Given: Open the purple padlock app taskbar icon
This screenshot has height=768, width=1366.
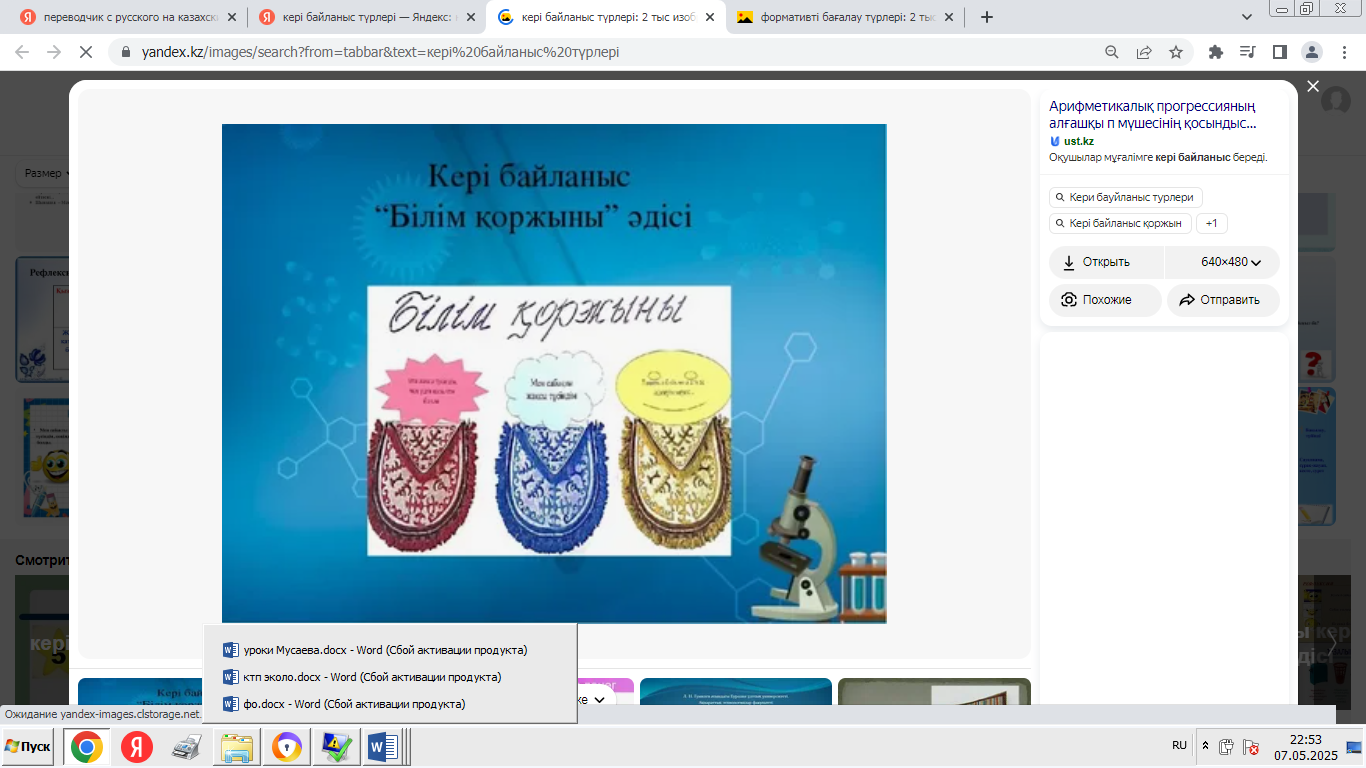Looking at the screenshot, I should [x=287, y=747].
